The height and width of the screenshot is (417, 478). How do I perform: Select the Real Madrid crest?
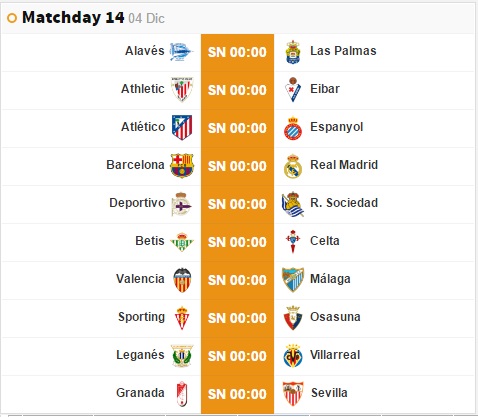(293, 166)
